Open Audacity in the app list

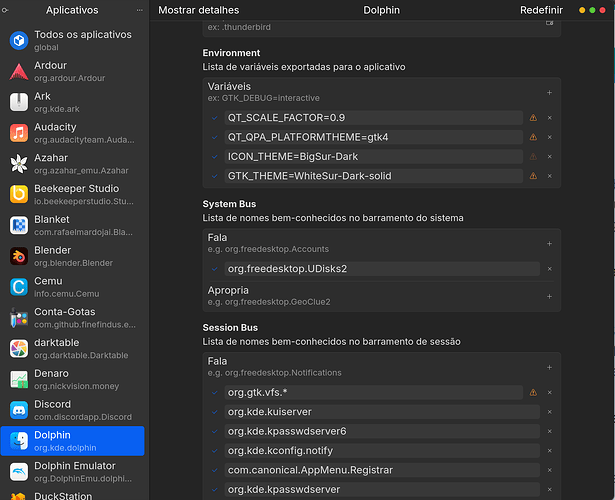click(x=73, y=133)
